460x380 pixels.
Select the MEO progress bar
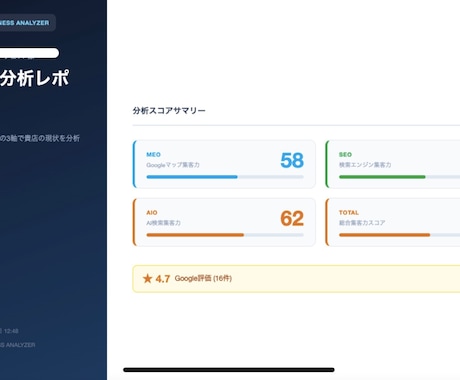(x=225, y=177)
